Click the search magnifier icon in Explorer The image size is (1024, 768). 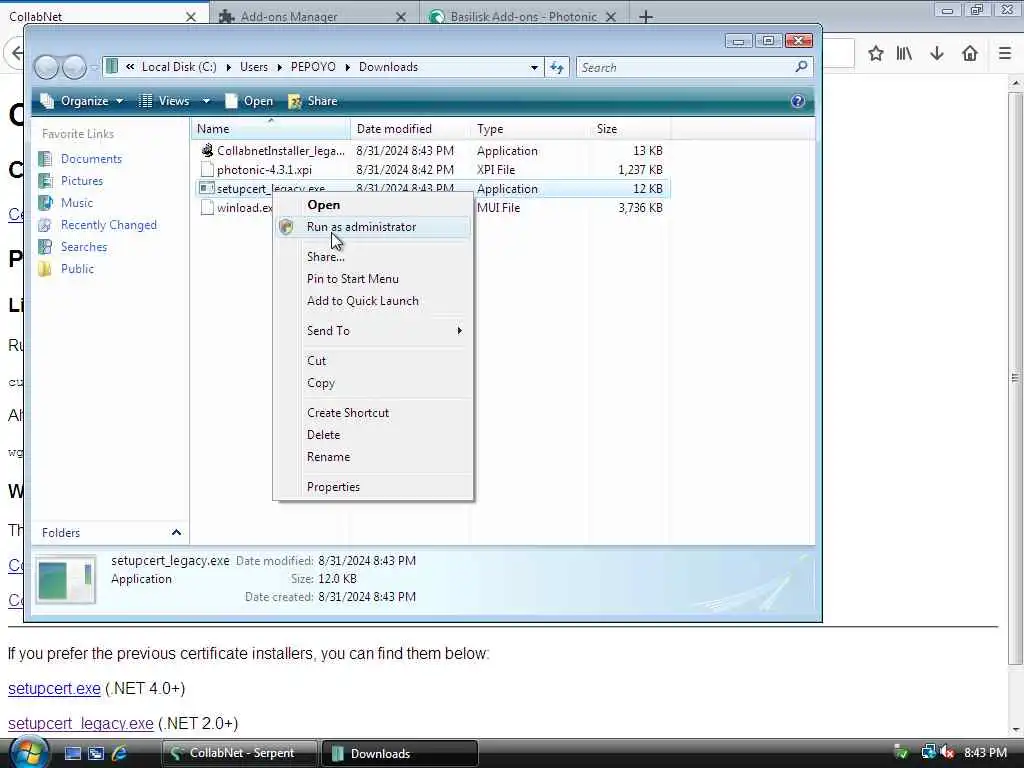801,67
